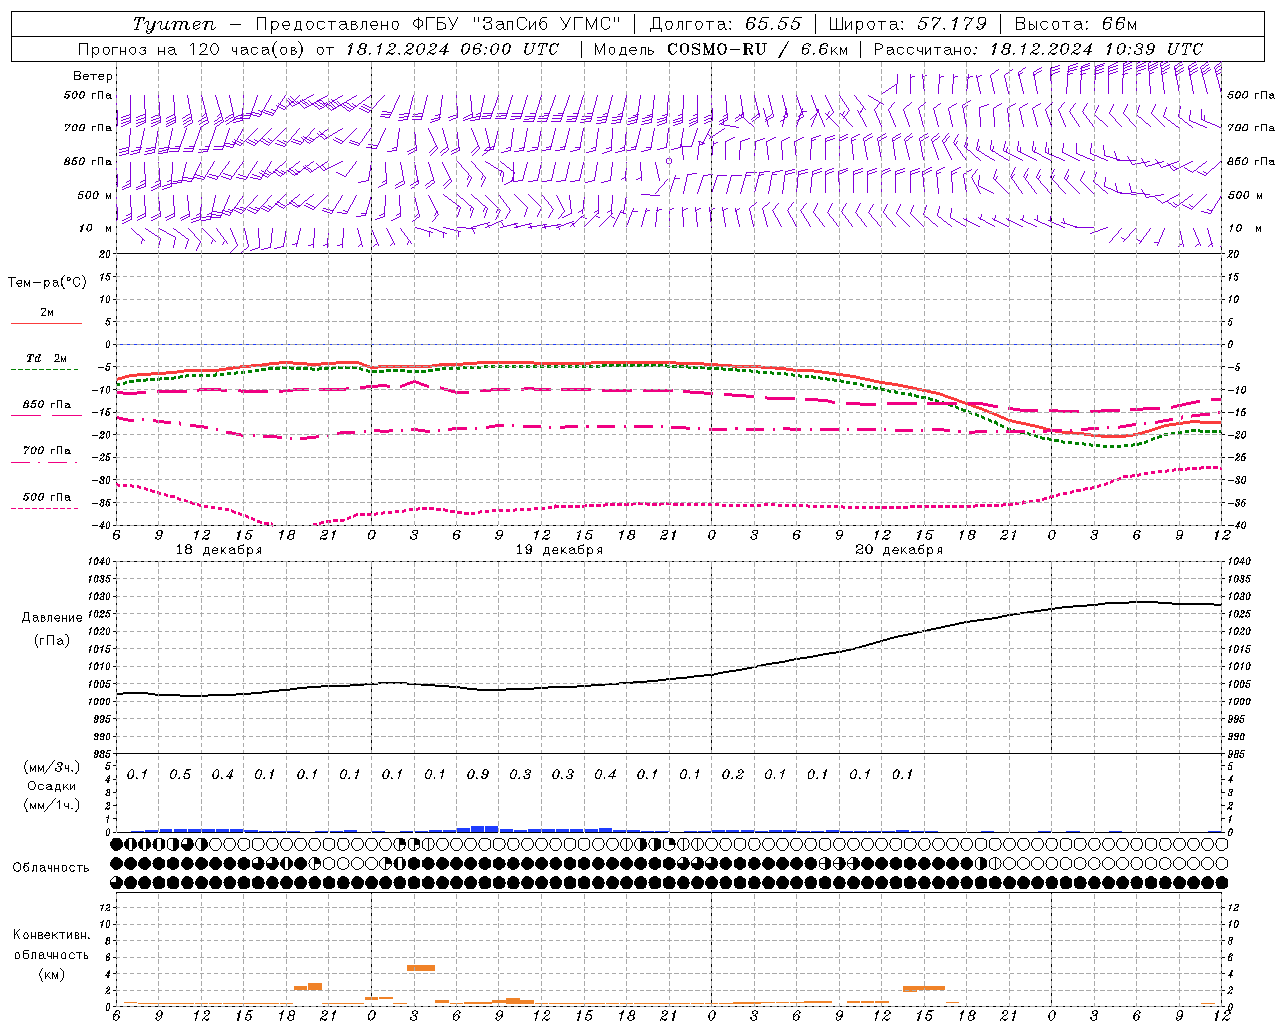
Task: Click the 'Давление' pressure panel label
Action: click(52, 618)
